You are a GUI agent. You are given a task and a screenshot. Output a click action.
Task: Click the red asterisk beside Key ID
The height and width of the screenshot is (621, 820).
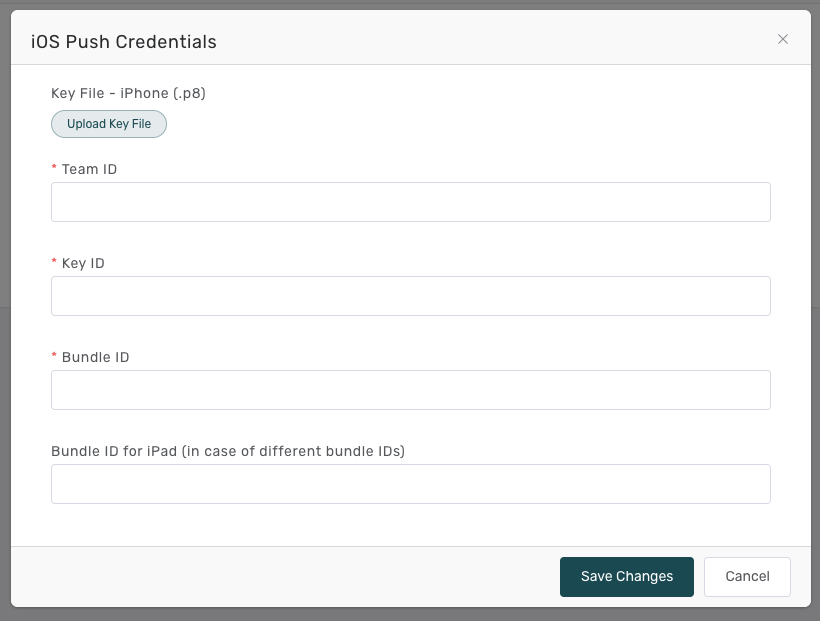coord(54,263)
